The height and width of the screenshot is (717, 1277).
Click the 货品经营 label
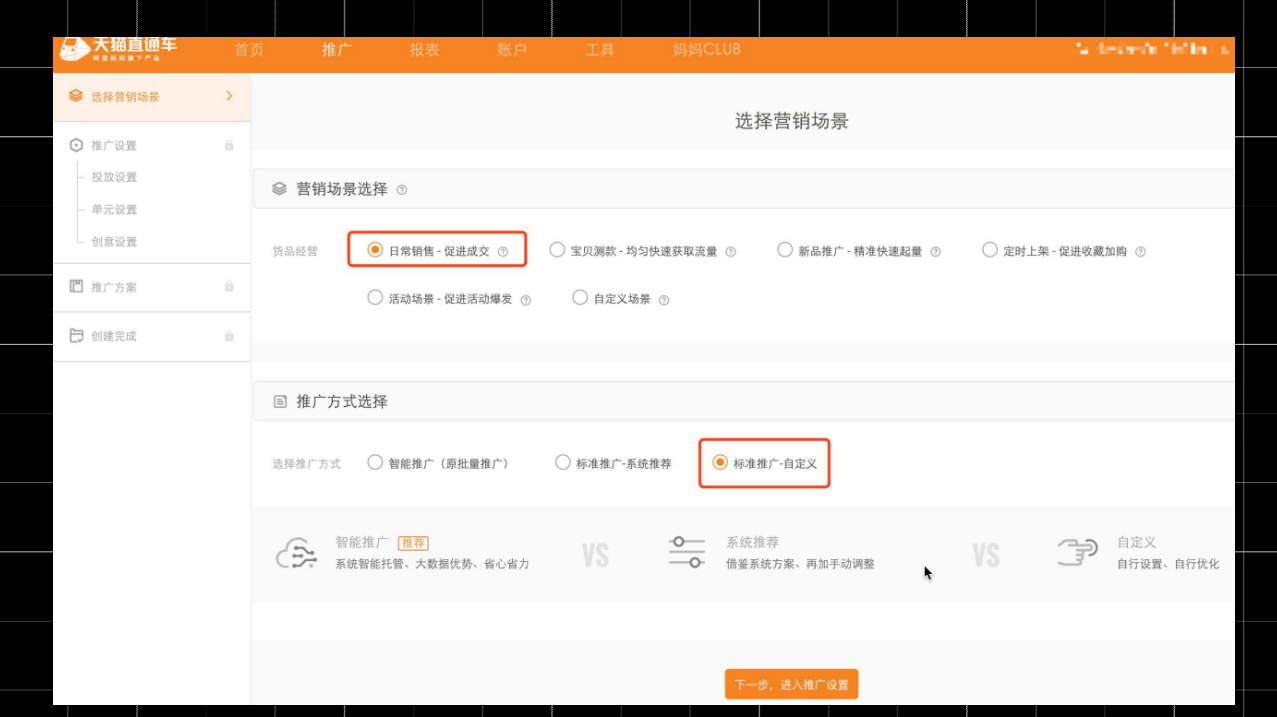295,251
